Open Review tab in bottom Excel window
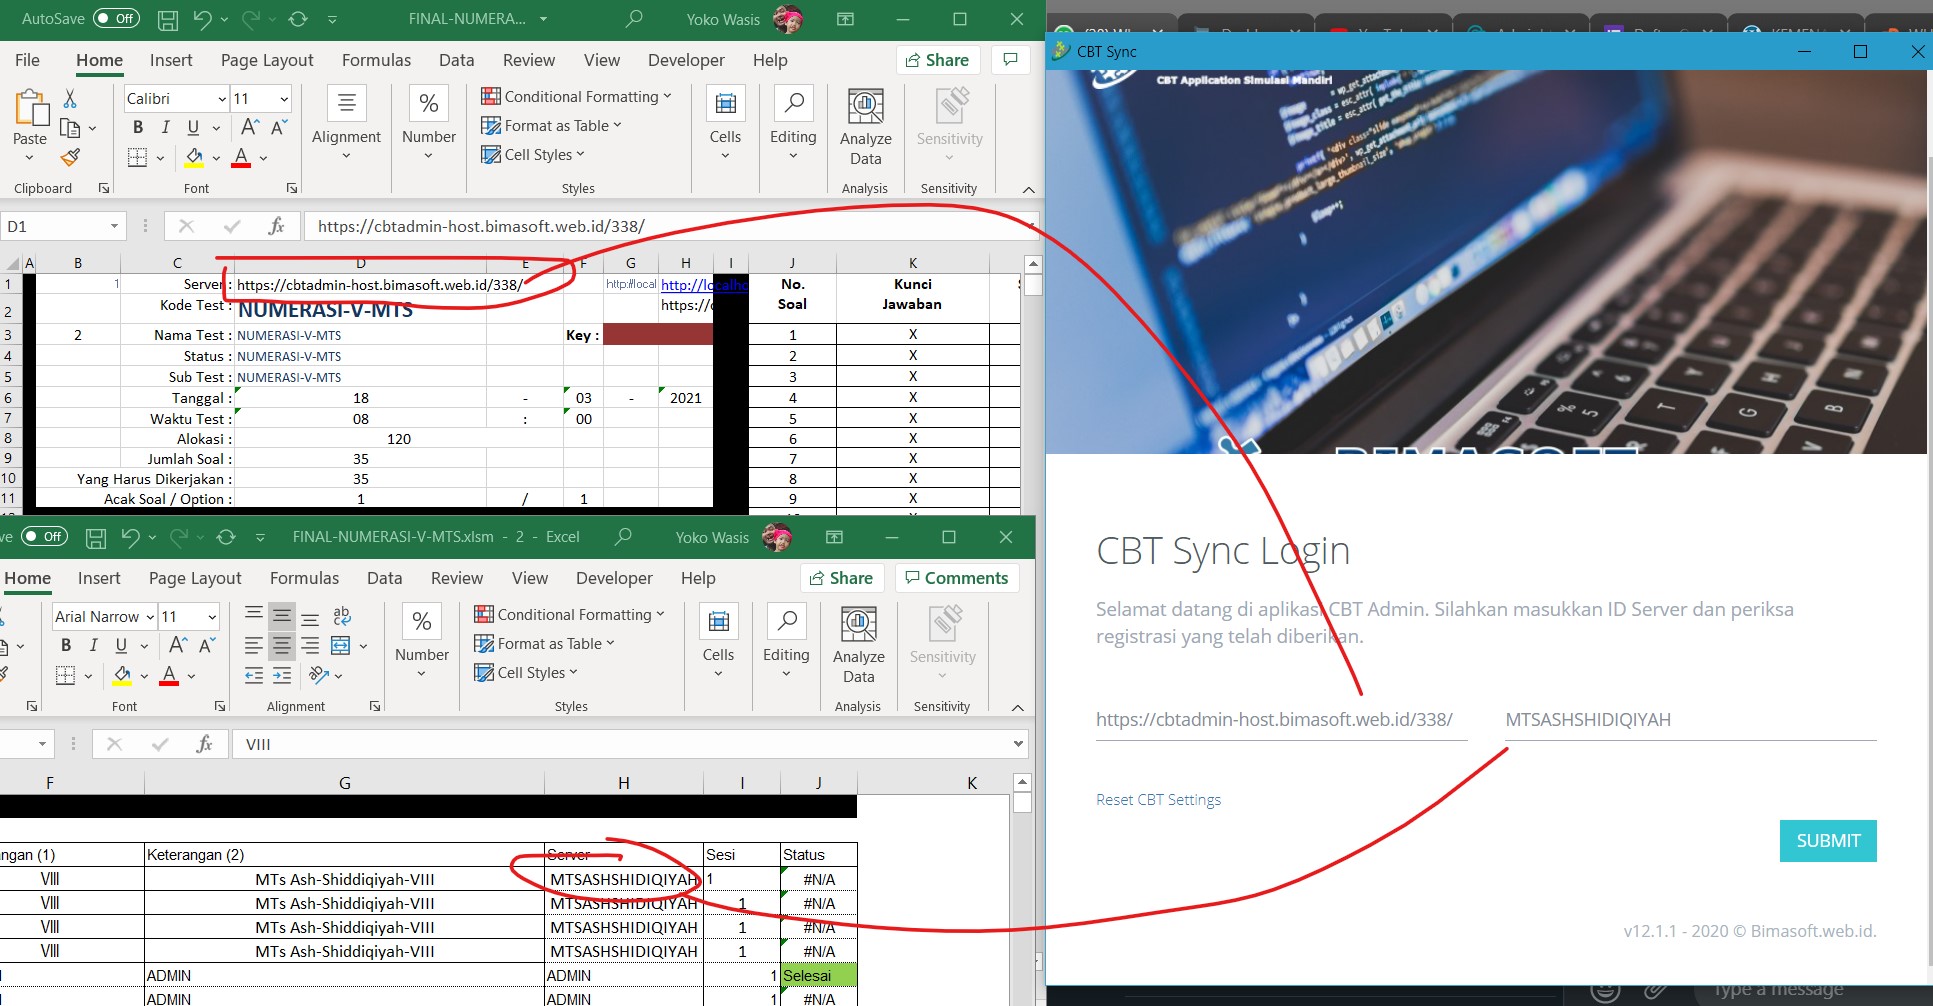Viewport: 1933px width, 1006px height. pos(457,578)
